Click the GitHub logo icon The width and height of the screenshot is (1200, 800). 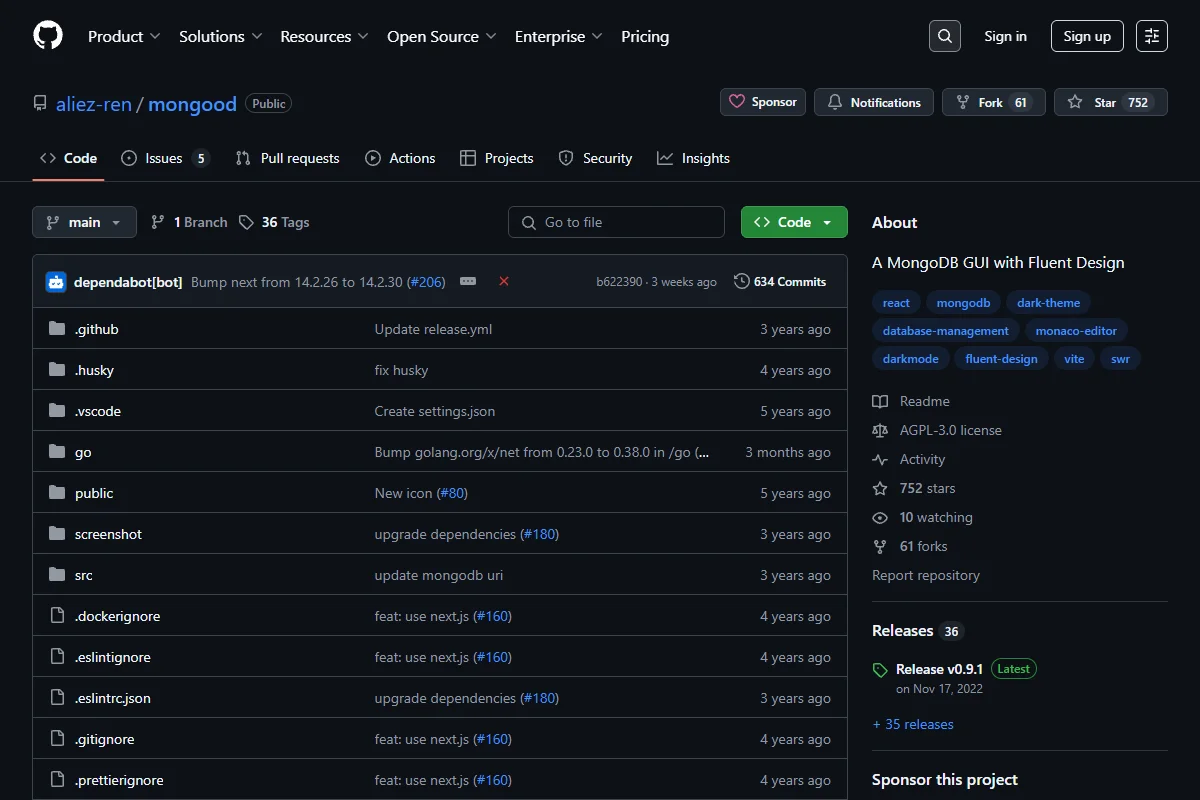pos(48,36)
